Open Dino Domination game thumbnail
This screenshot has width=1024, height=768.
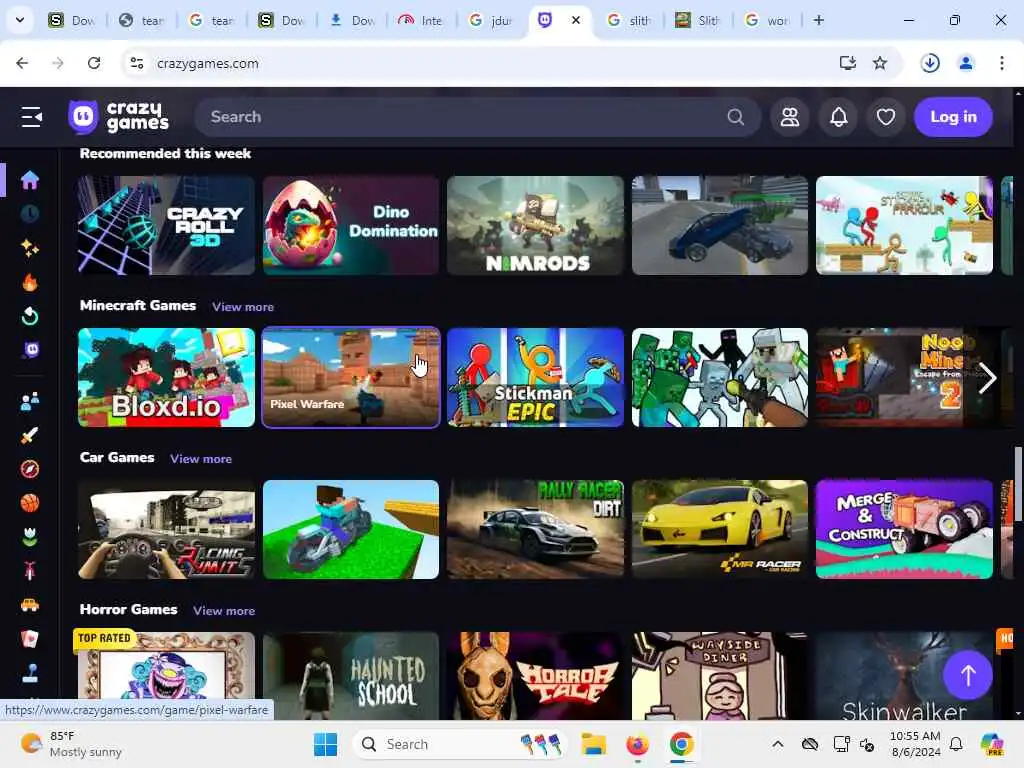(x=351, y=225)
